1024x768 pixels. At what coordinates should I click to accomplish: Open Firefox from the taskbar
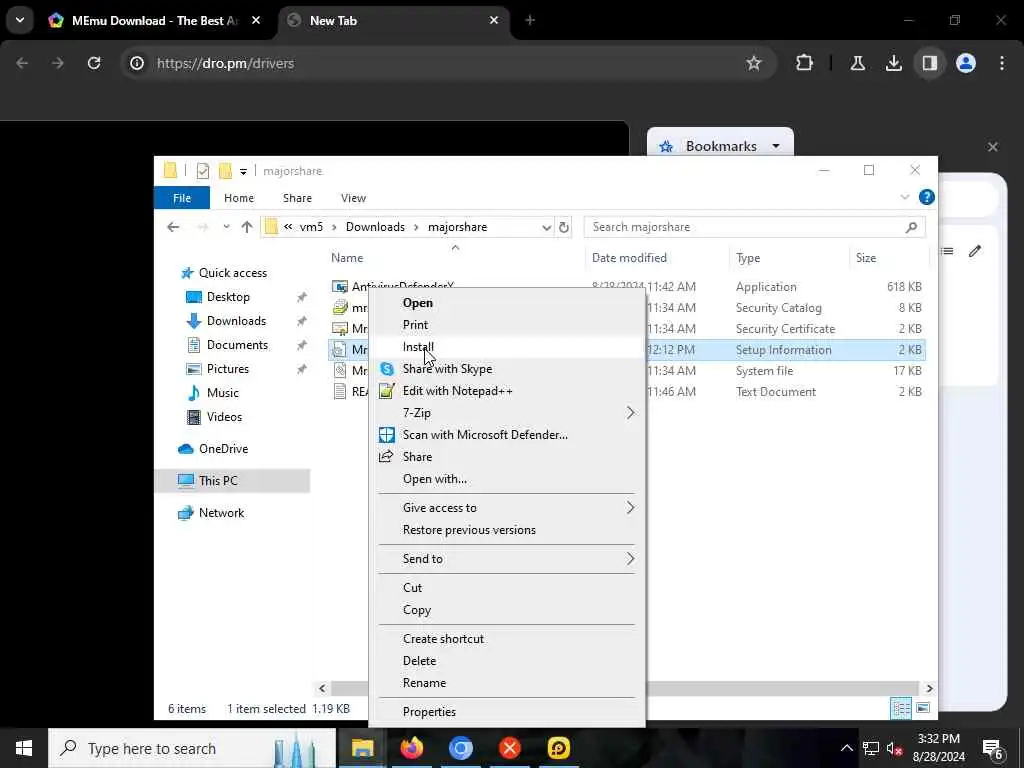411,748
